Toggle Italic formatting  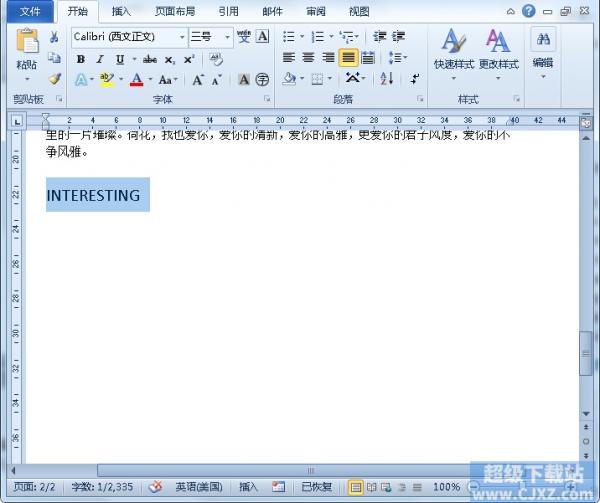[100, 59]
